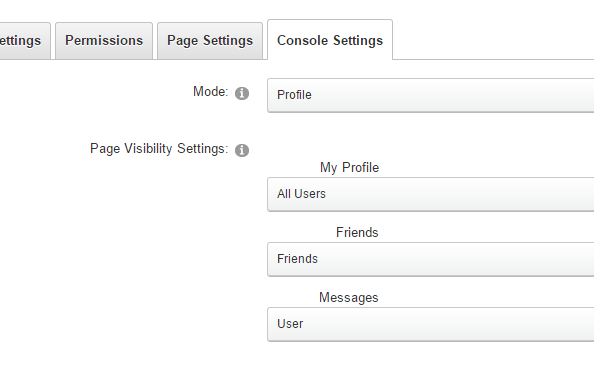
Task: Click the Friends label above the Friends dropdown
Action: click(x=357, y=232)
